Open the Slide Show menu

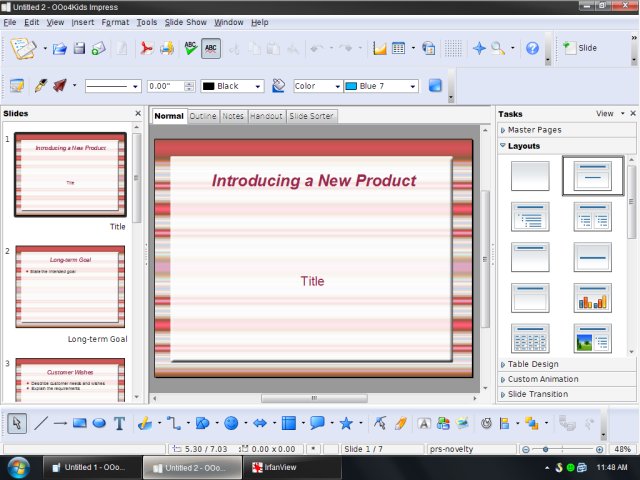click(185, 21)
